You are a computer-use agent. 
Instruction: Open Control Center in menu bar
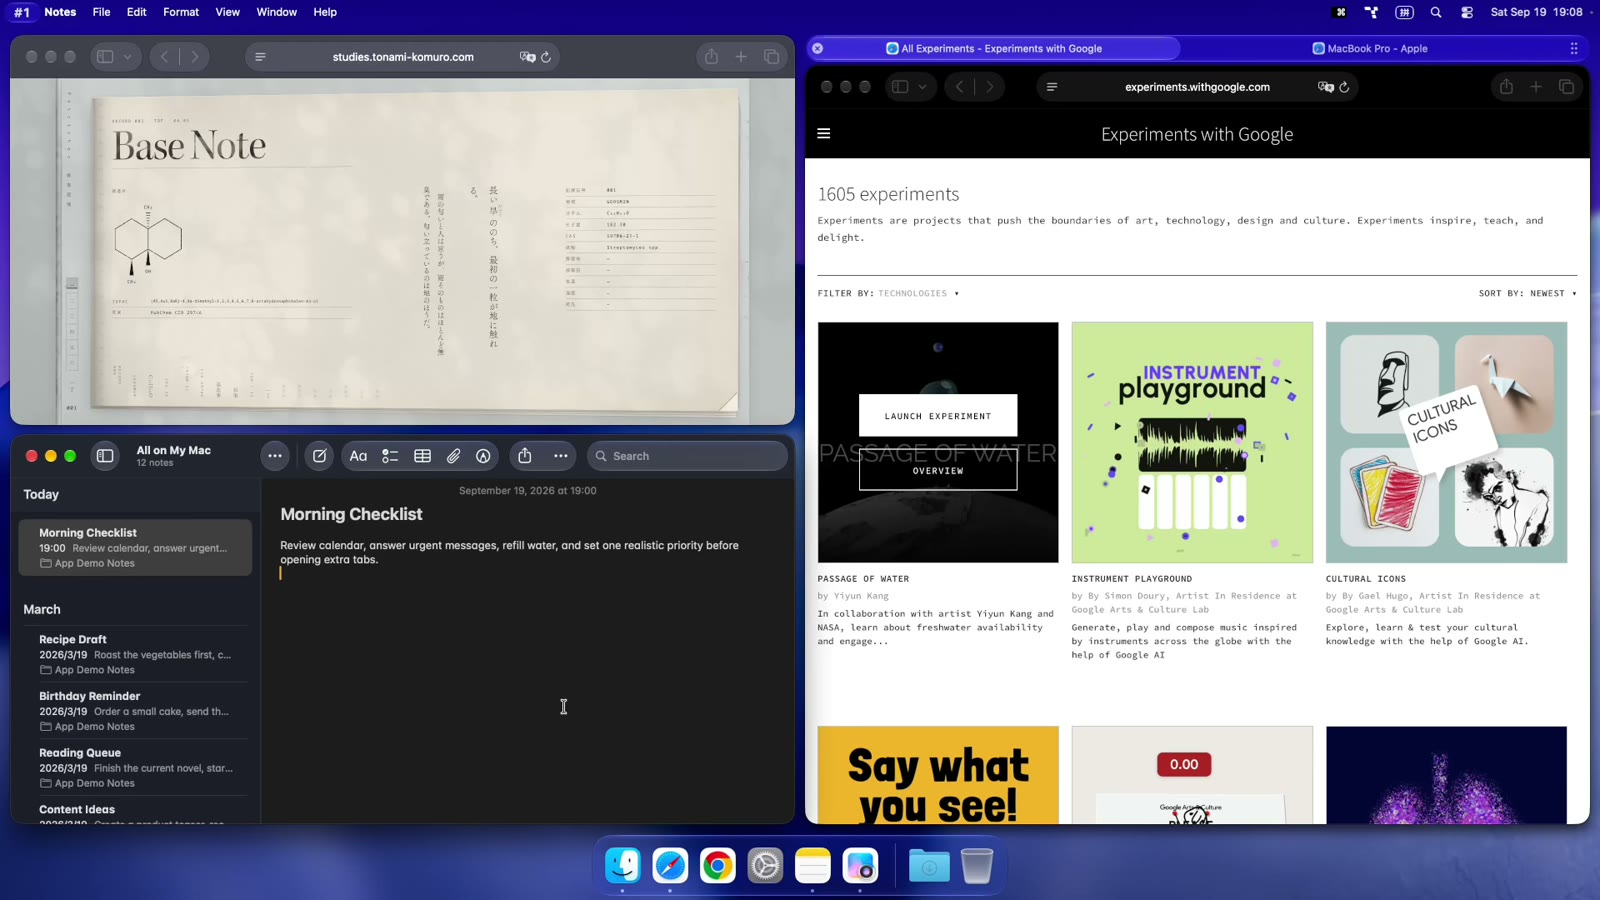tap(1467, 12)
